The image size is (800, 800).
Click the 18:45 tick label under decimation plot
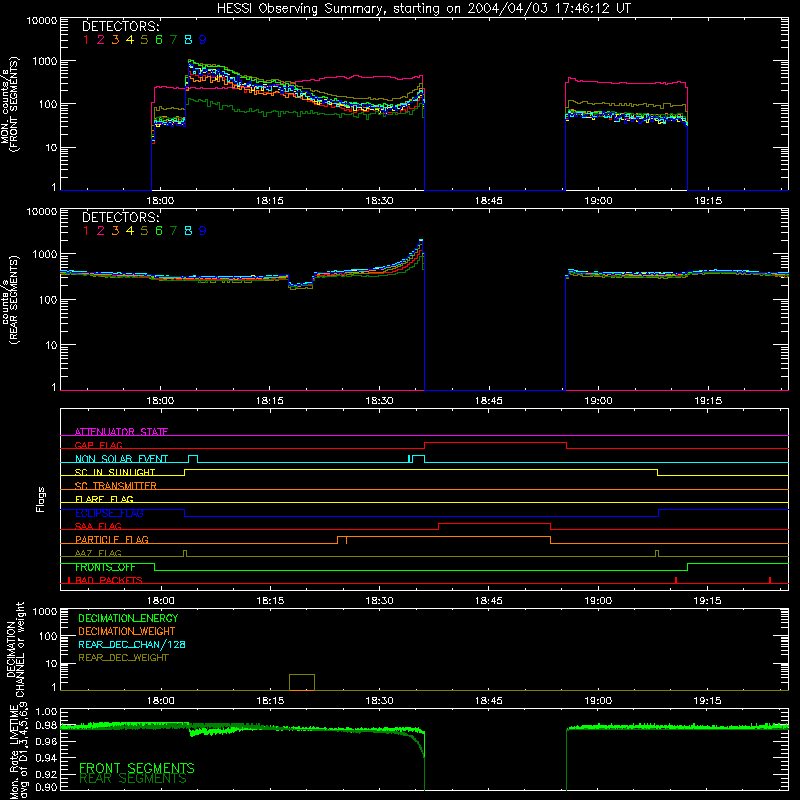click(489, 701)
